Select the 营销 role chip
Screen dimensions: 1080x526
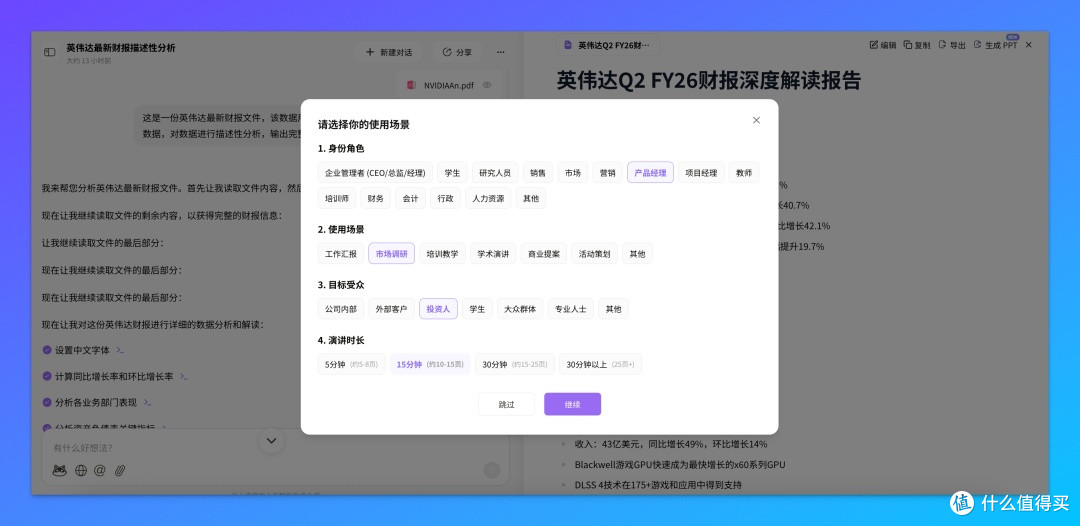(608, 173)
